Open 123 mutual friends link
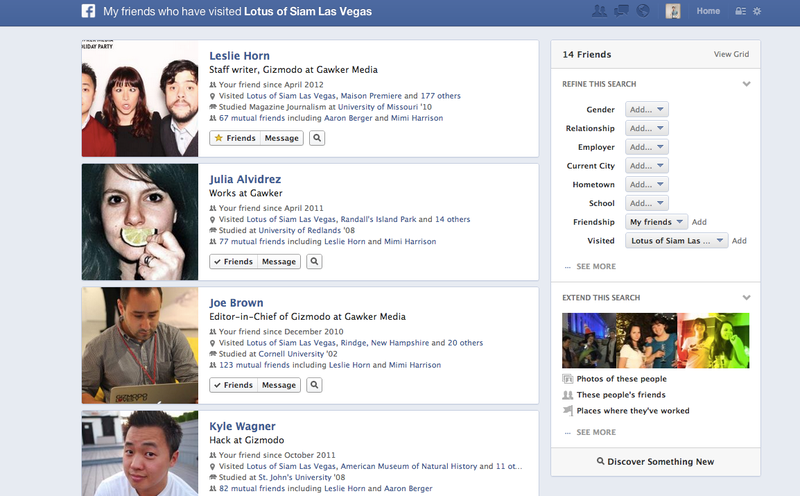The width and height of the screenshot is (800, 496). pyautogui.click(x=254, y=365)
